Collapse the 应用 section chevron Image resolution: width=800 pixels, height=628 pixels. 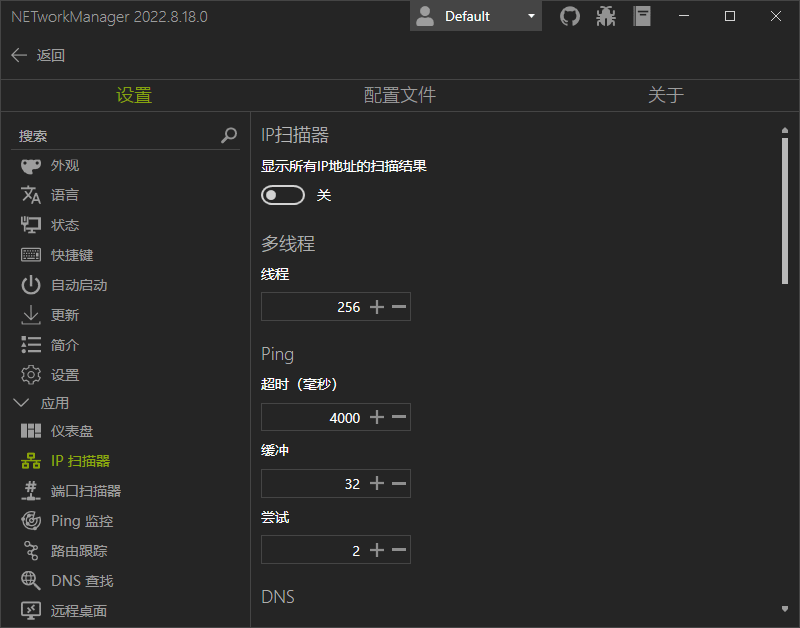coord(21,403)
